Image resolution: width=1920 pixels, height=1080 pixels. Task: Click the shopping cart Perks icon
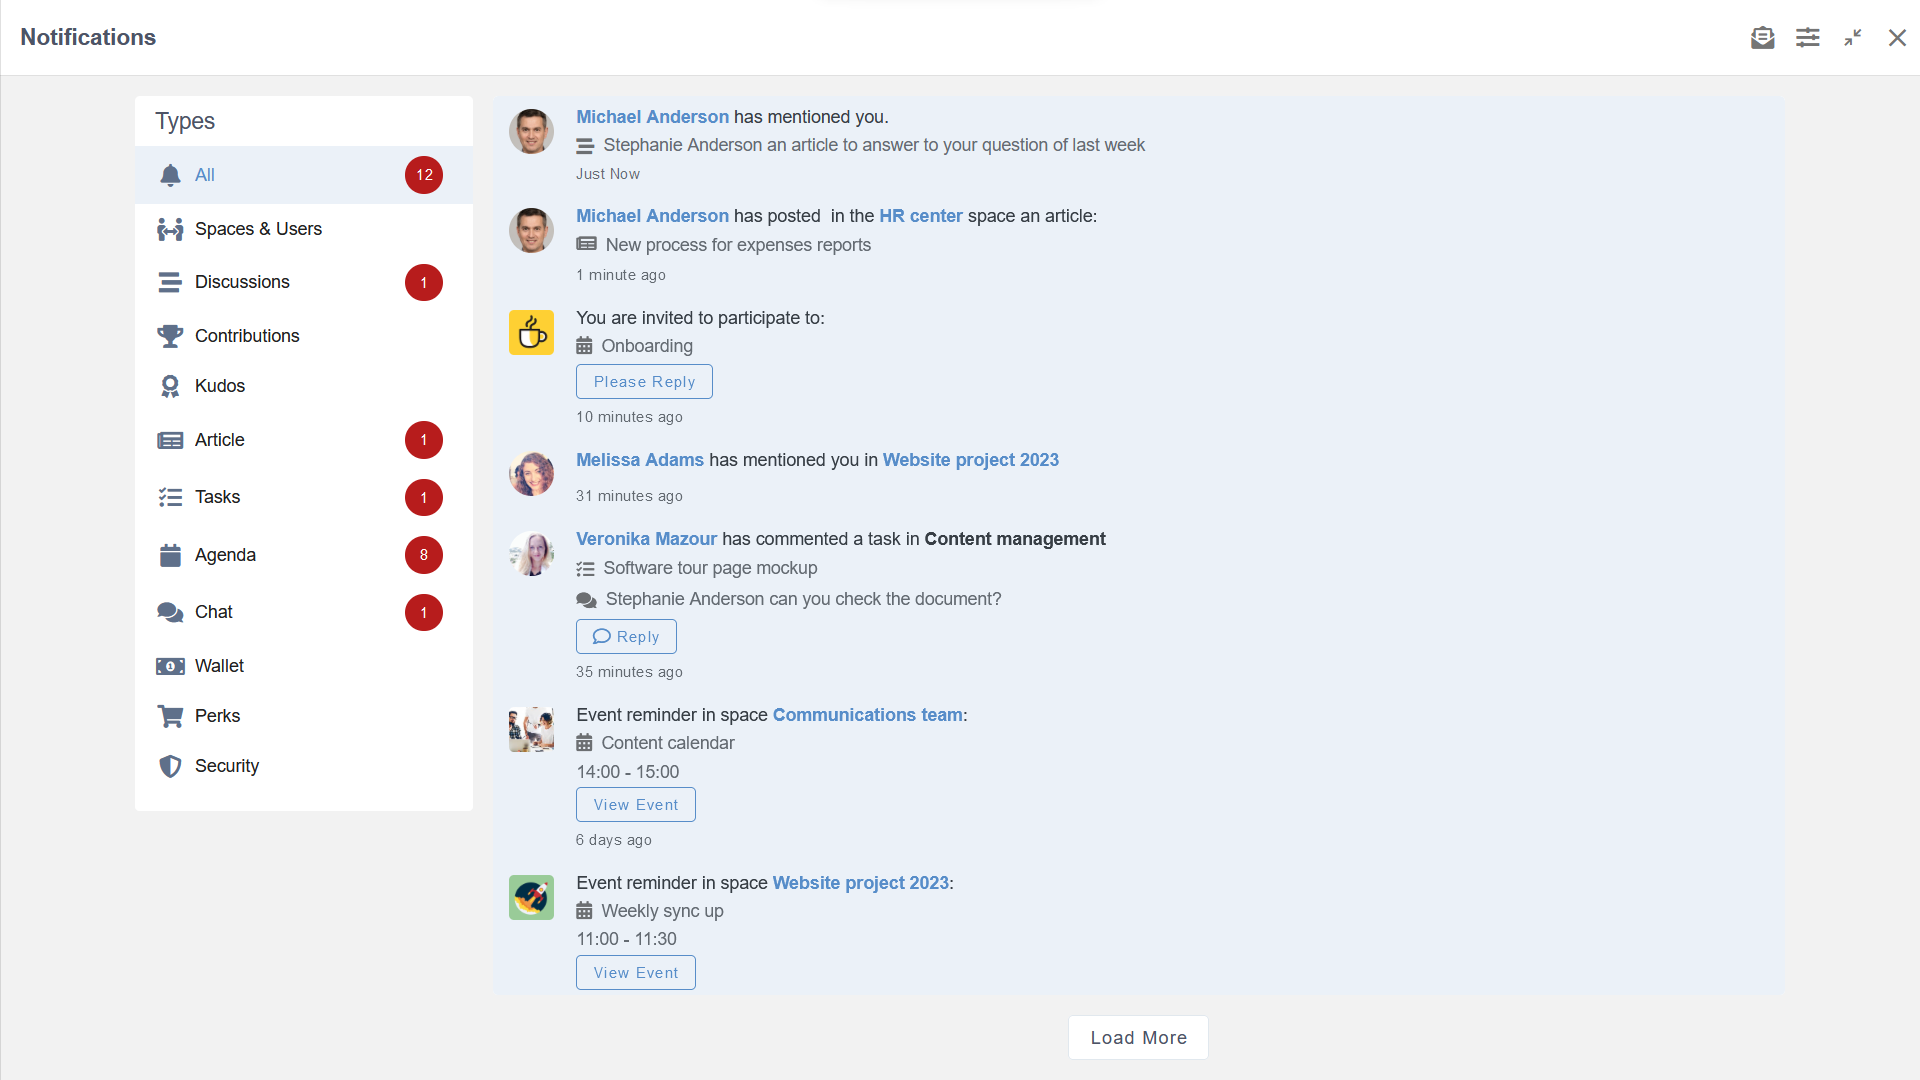[170, 716]
